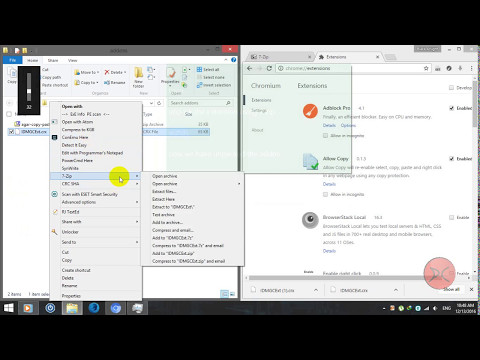Expand the Share with submenu

click(x=96, y=222)
